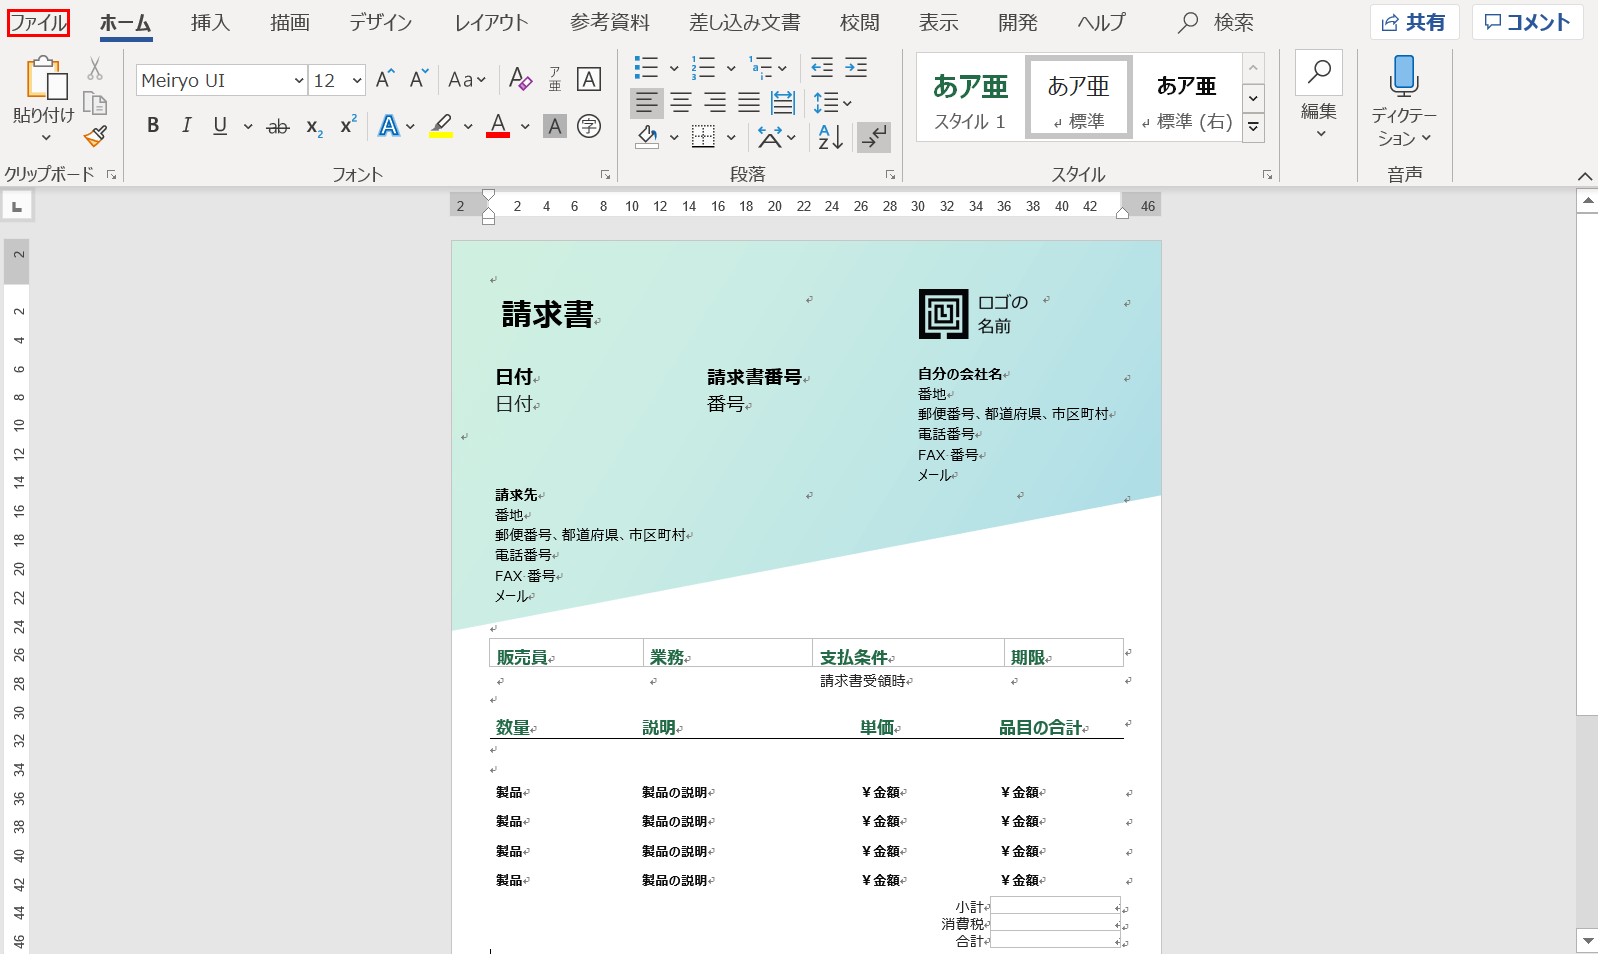This screenshot has height=954, width=1598.
Task: Insert an enclosed character (circled 字)
Action: [590, 126]
